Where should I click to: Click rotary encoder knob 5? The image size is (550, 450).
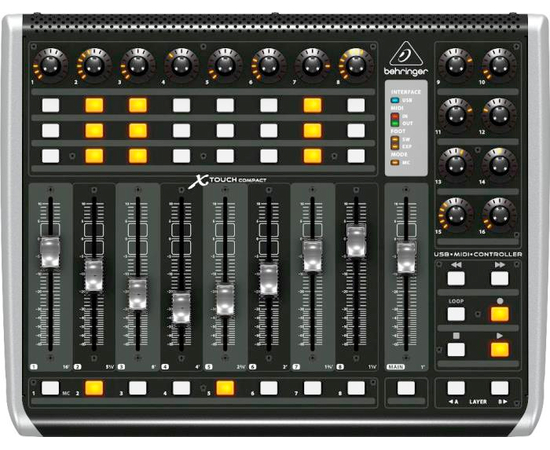(x=225, y=65)
